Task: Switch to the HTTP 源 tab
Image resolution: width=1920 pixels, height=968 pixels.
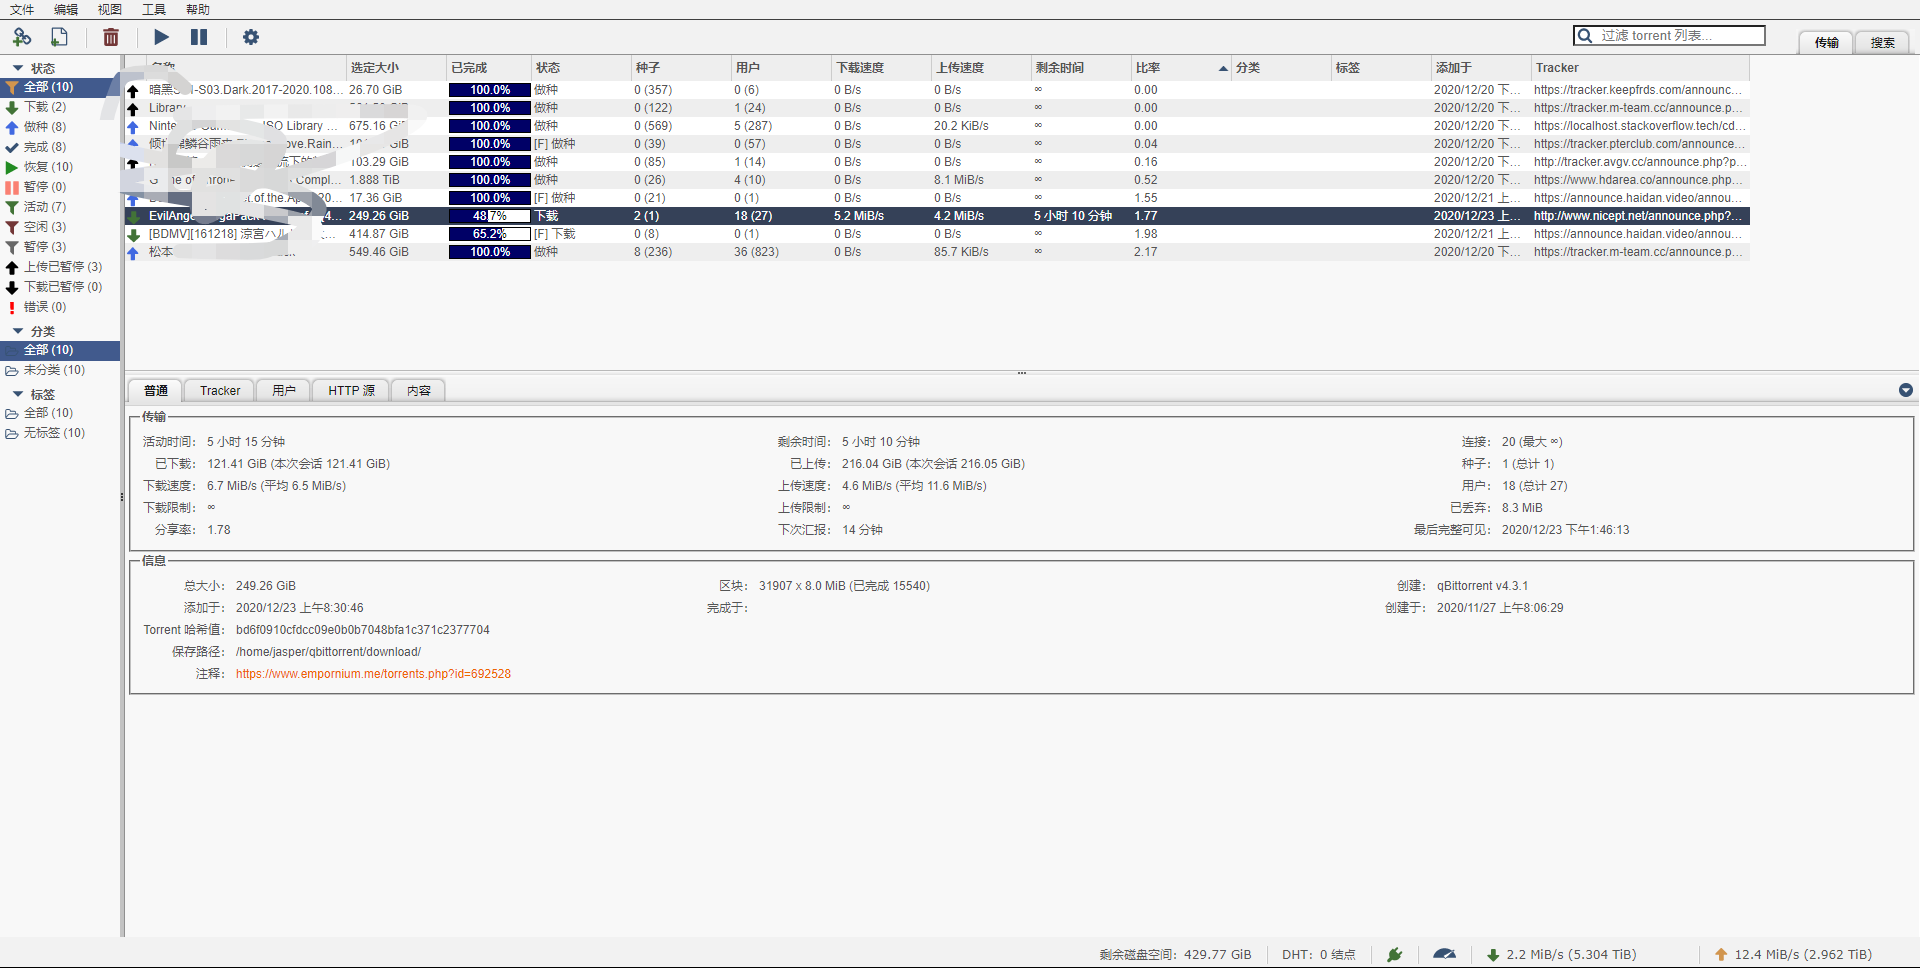Action: click(351, 391)
